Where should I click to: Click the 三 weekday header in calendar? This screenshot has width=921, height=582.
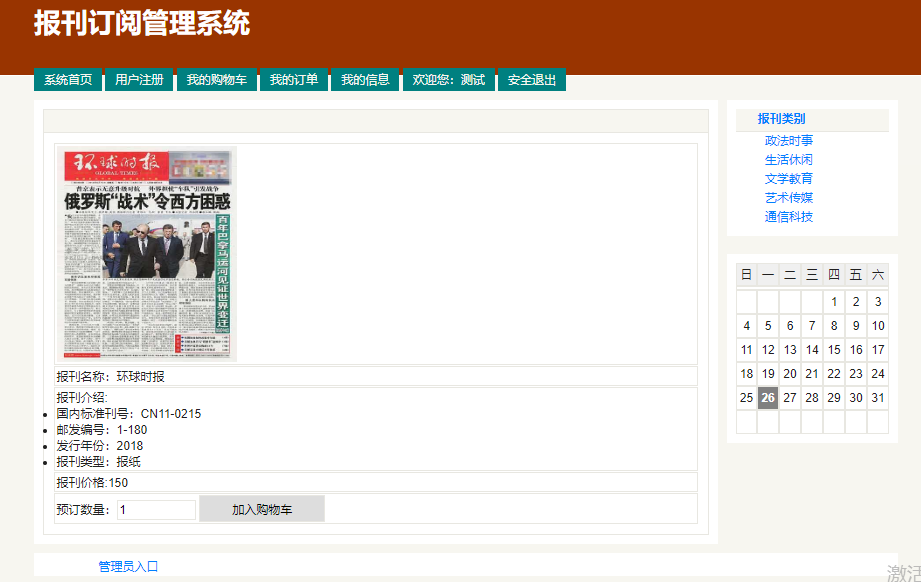[812, 275]
